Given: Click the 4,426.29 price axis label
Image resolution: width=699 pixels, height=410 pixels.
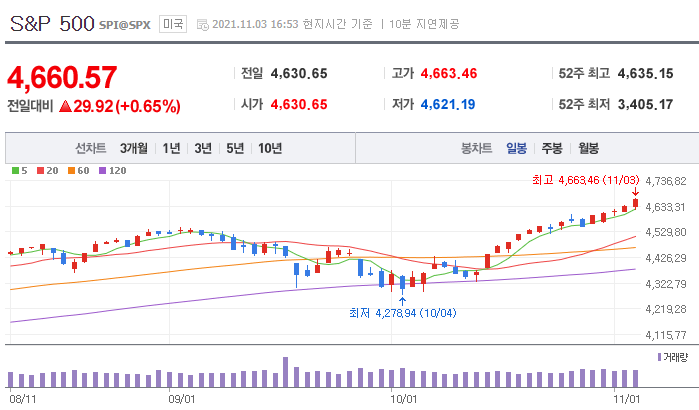Looking at the screenshot, I should pos(666,258).
